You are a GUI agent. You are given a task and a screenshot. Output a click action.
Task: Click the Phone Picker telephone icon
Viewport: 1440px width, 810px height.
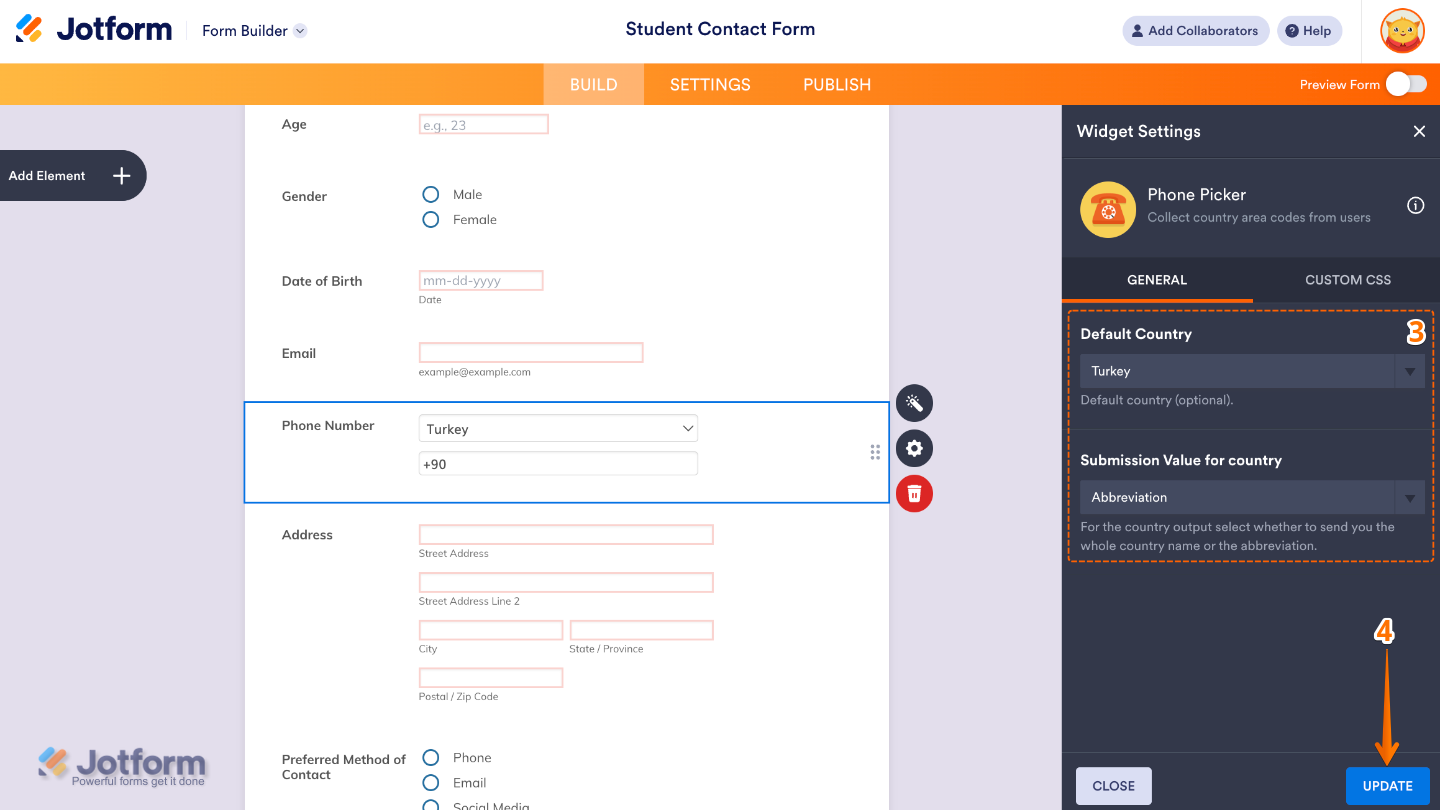tap(1107, 209)
